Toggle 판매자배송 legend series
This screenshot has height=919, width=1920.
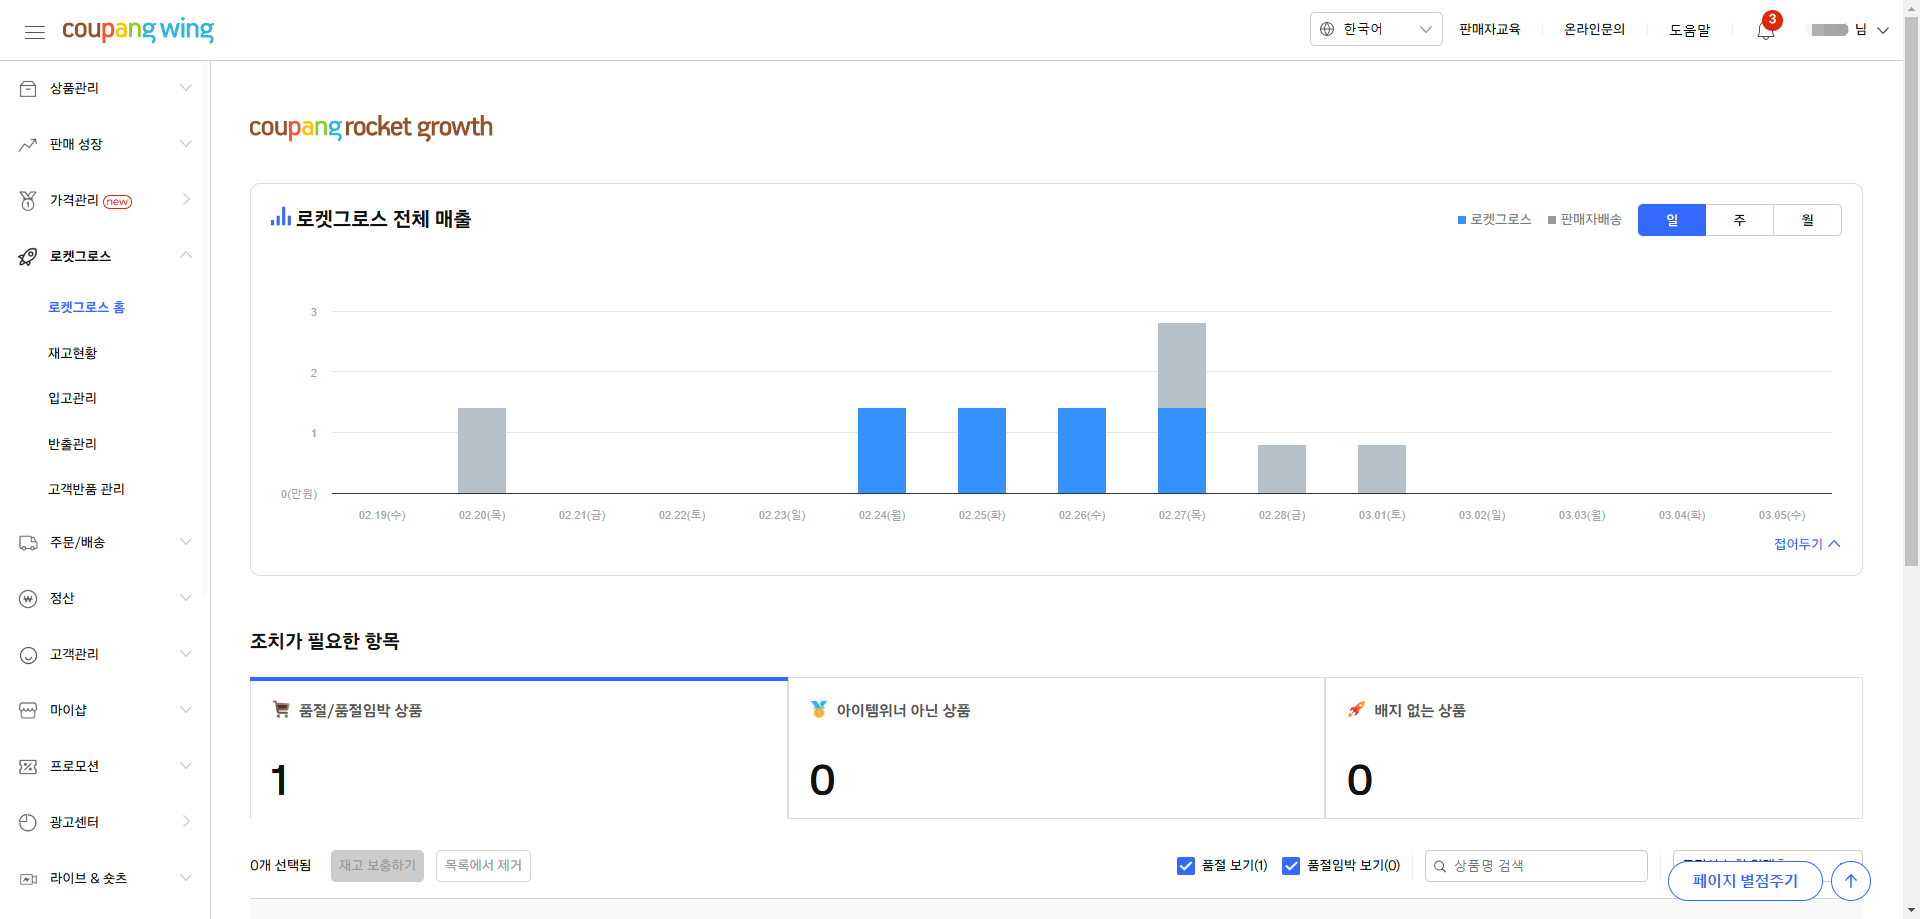pyautogui.click(x=1584, y=219)
